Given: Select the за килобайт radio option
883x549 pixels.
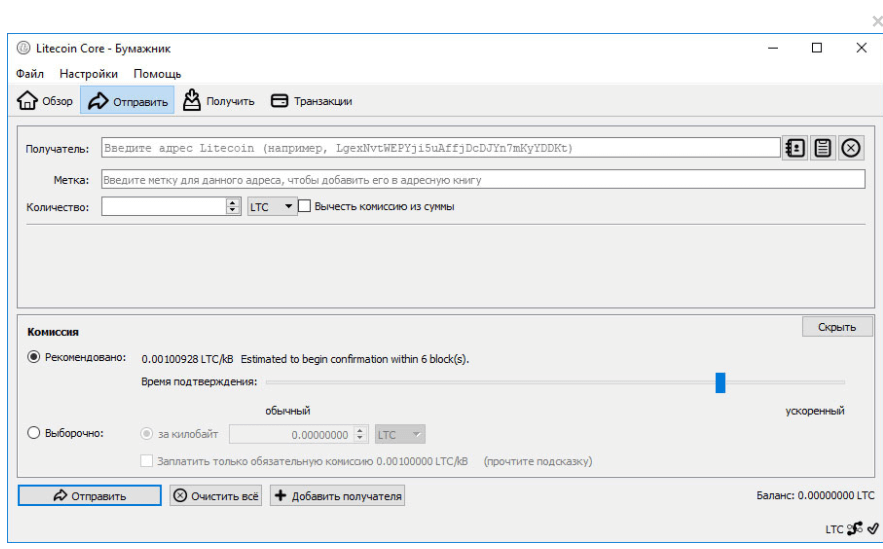Looking at the screenshot, I should [146, 434].
